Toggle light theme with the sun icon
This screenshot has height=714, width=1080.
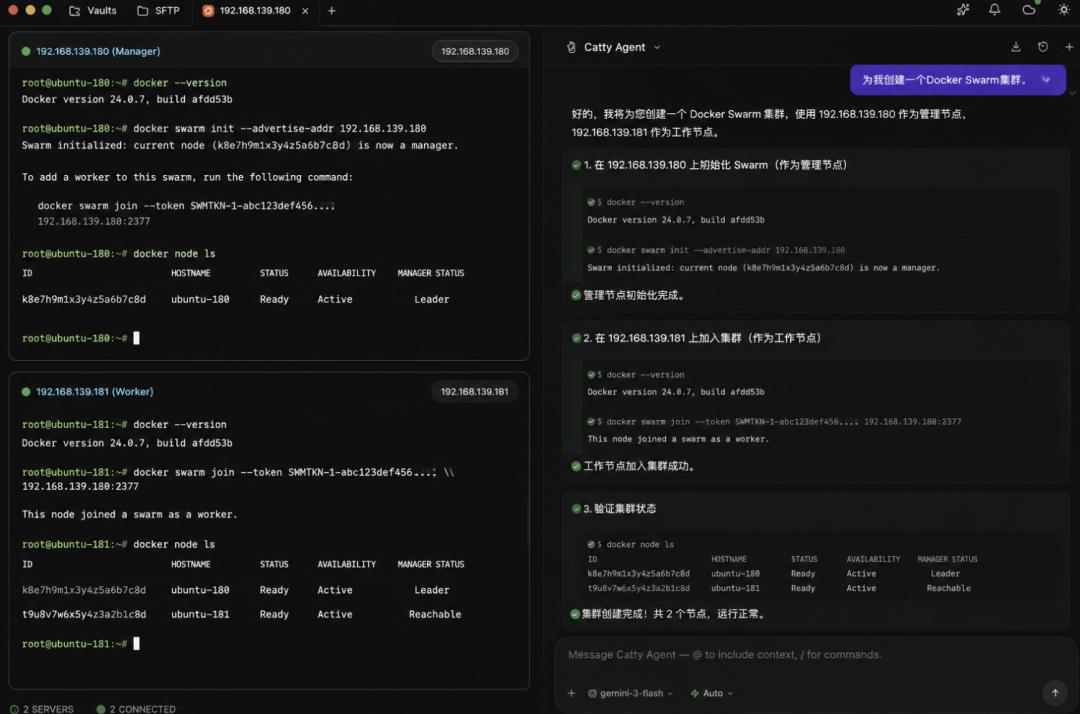point(1063,10)
